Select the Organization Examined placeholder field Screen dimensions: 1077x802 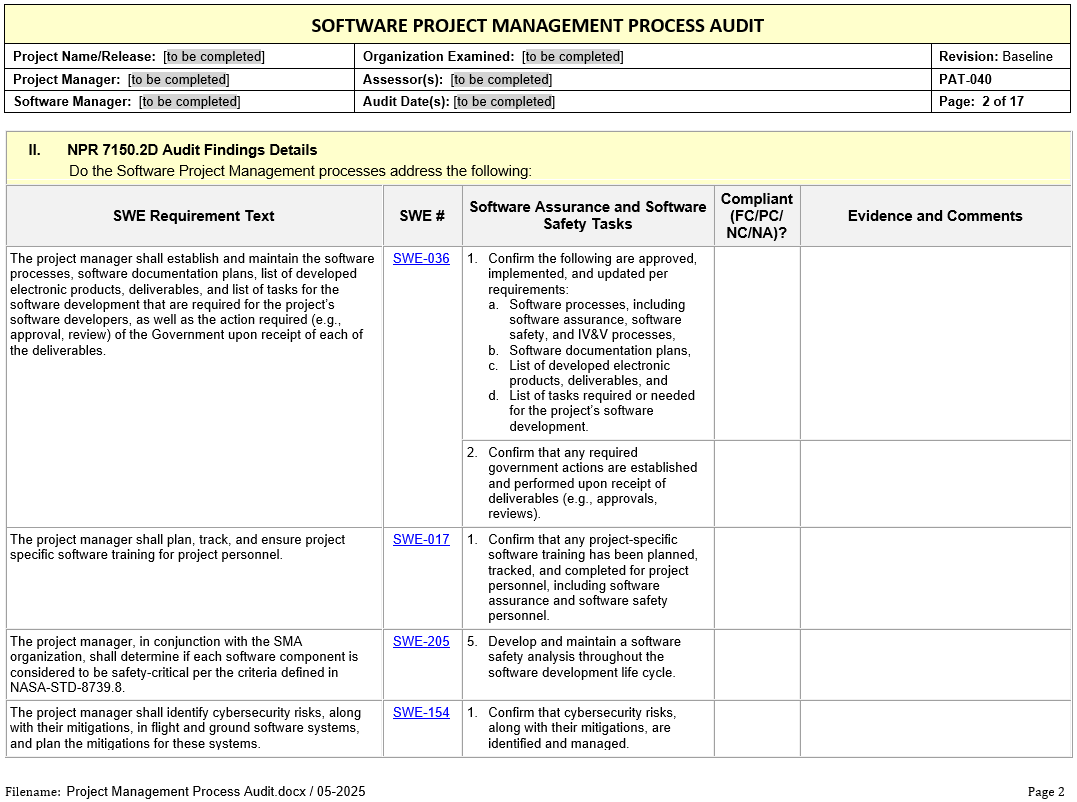[572, 57]
